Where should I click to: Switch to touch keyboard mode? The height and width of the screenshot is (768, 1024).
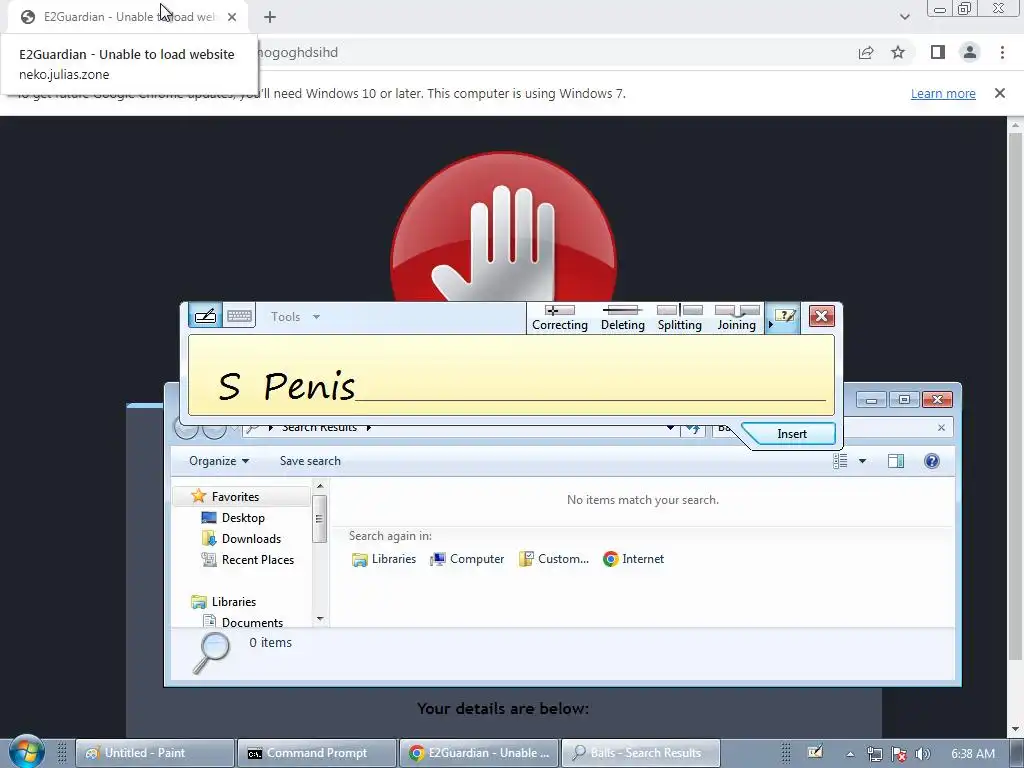pyautogui.click(x=239, y=317)
